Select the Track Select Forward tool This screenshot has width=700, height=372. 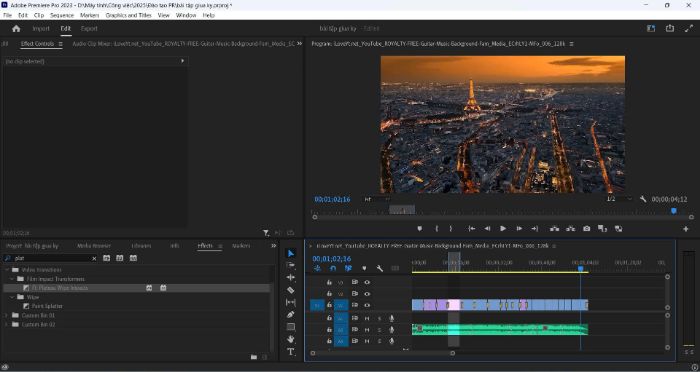(x=291, y=265)
